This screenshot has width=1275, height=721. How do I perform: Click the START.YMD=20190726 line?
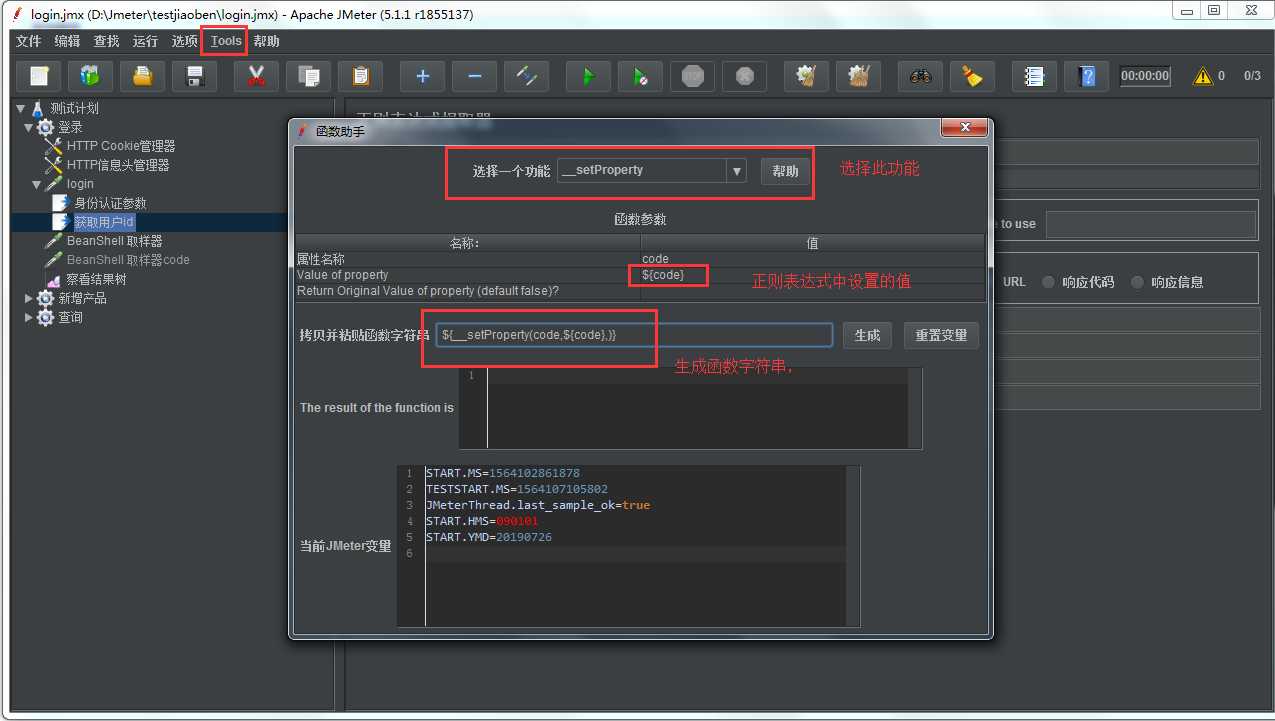coord(489,537)
